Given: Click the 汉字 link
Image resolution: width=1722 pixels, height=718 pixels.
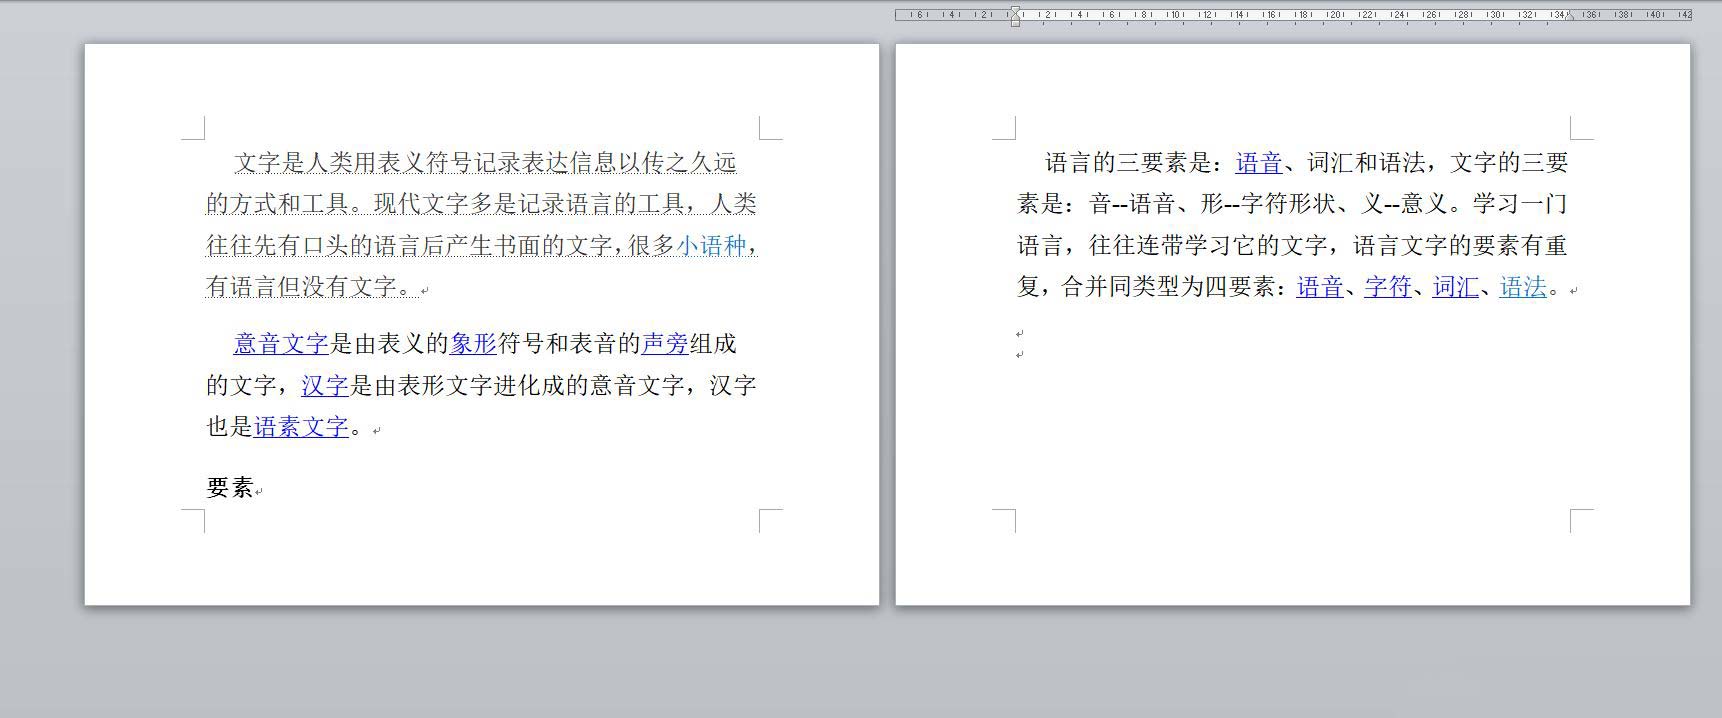Looking at the screenshot, I should pos(324,386).
